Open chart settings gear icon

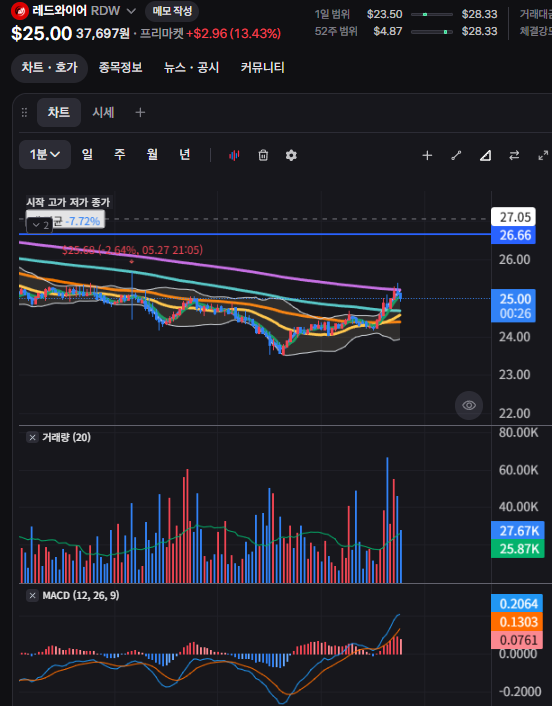[291, 155]
